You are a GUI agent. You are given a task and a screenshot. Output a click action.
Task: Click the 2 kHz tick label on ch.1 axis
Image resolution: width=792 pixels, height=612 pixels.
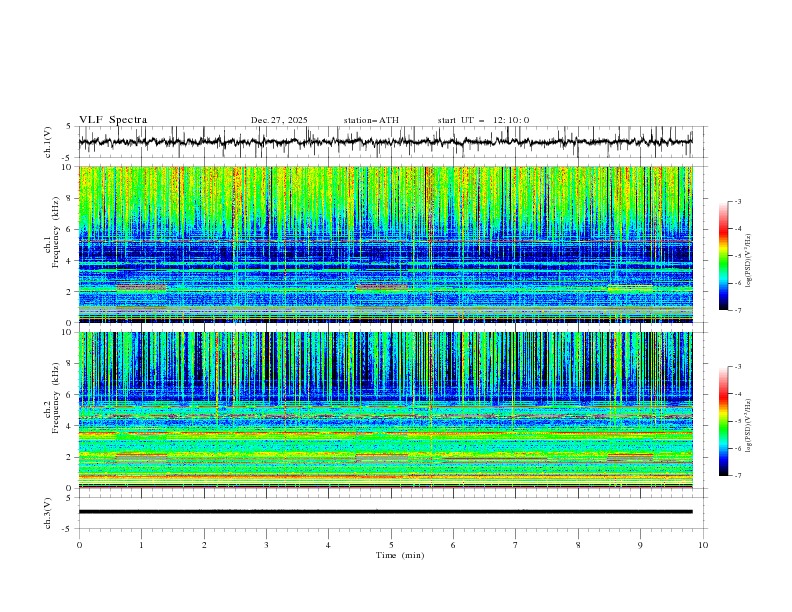tap(69, 292)
